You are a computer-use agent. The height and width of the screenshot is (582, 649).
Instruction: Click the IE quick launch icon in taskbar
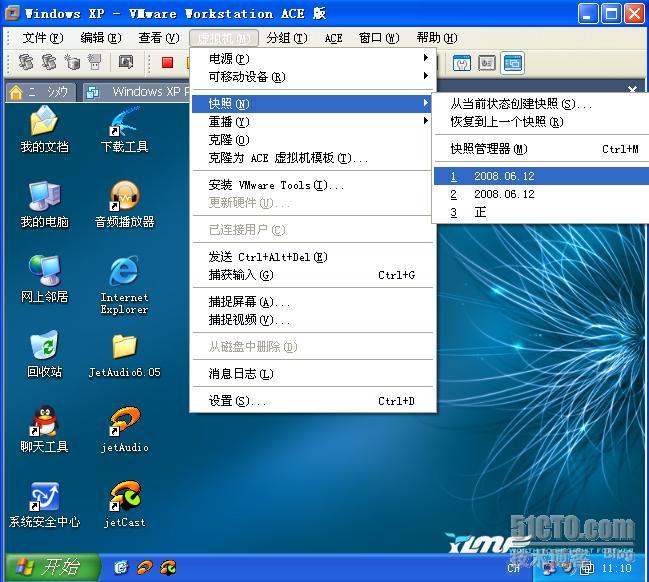pyautogui.click(x=121, y=567)
